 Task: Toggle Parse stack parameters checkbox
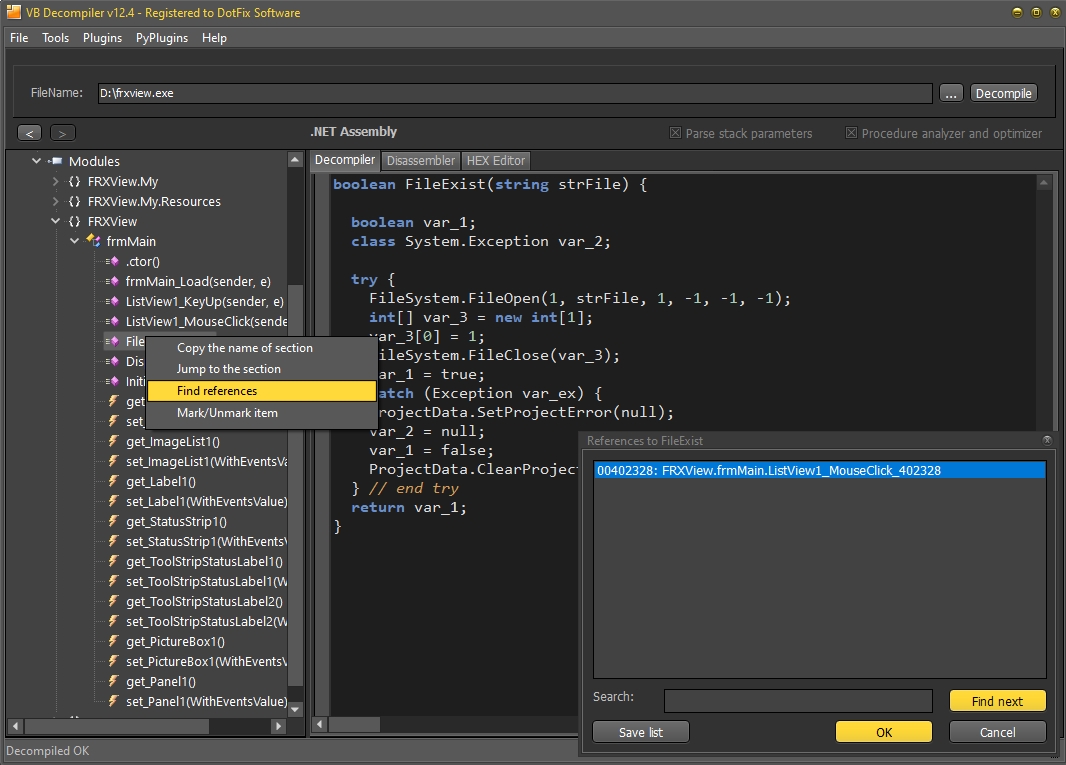(675, 133)
